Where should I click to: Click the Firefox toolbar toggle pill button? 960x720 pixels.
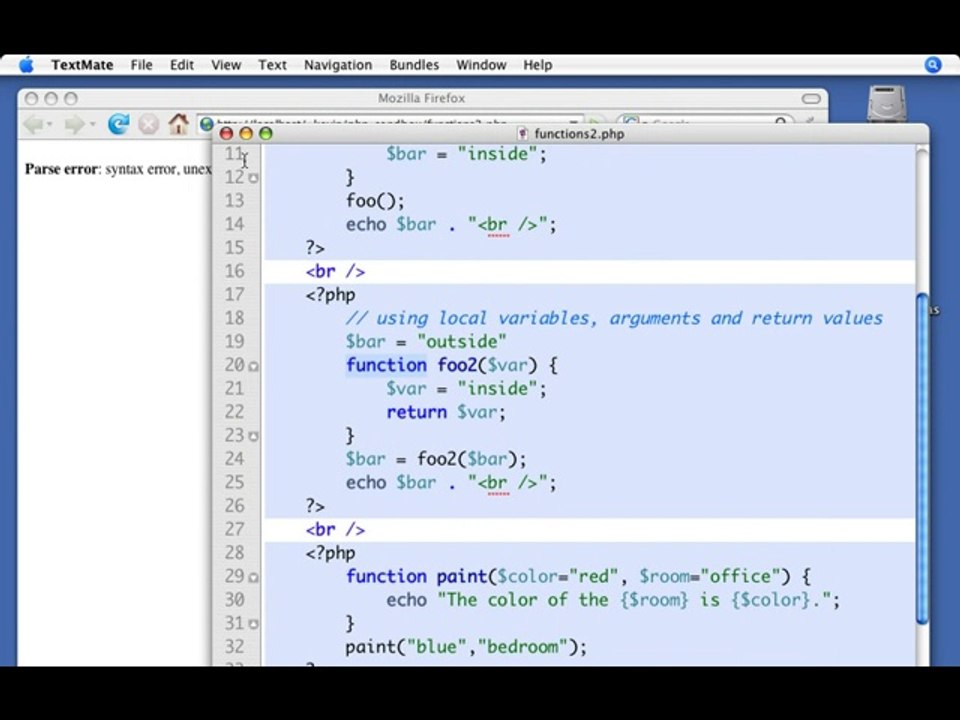click(x=811, y=99)
